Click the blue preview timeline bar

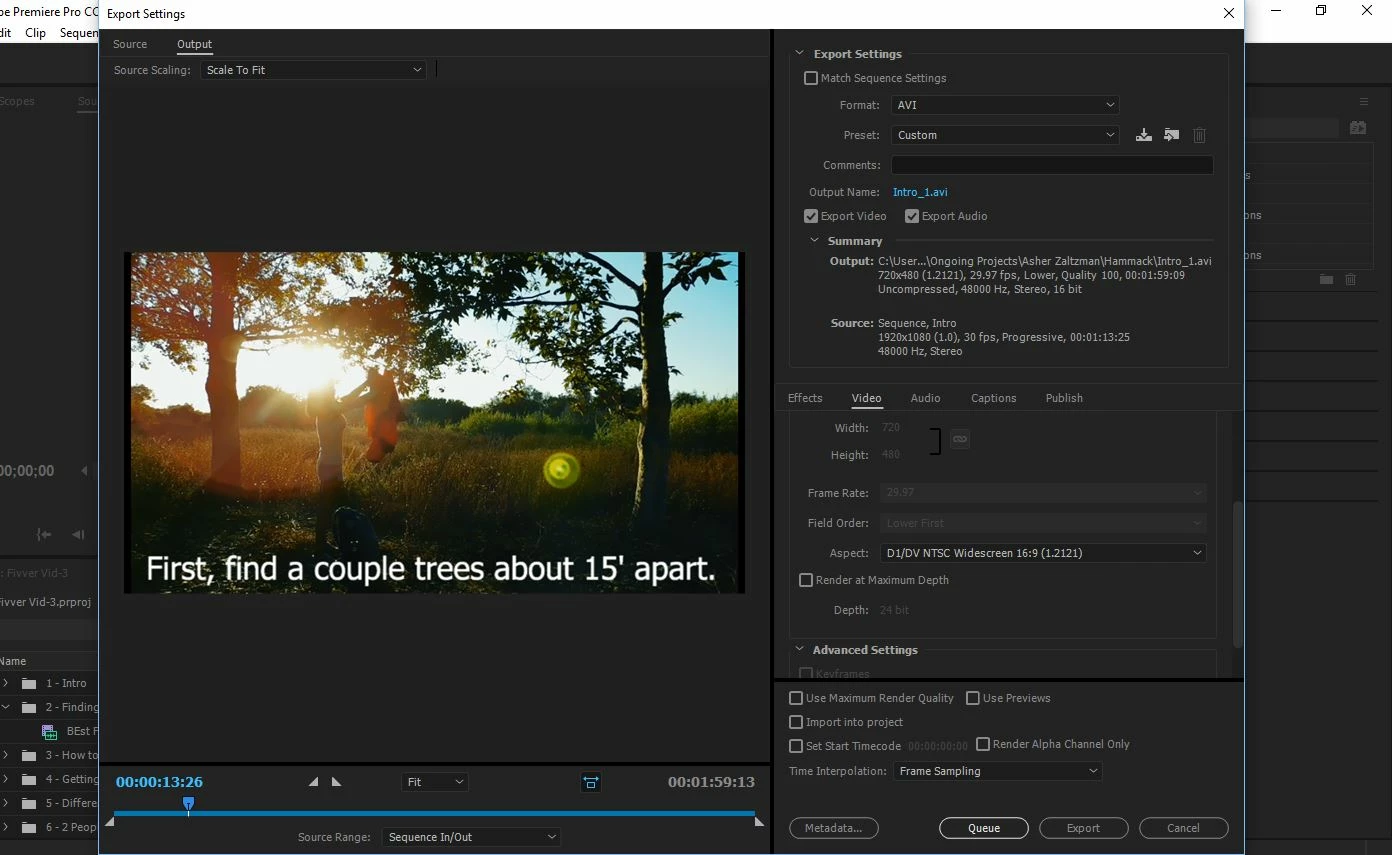[434, 813]
